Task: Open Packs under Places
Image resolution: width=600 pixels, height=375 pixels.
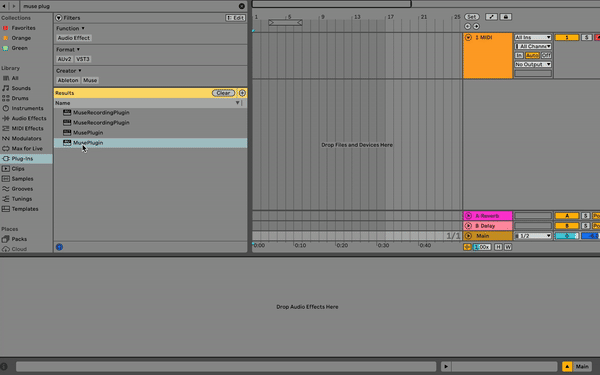Action: click(x=19, y=239)
